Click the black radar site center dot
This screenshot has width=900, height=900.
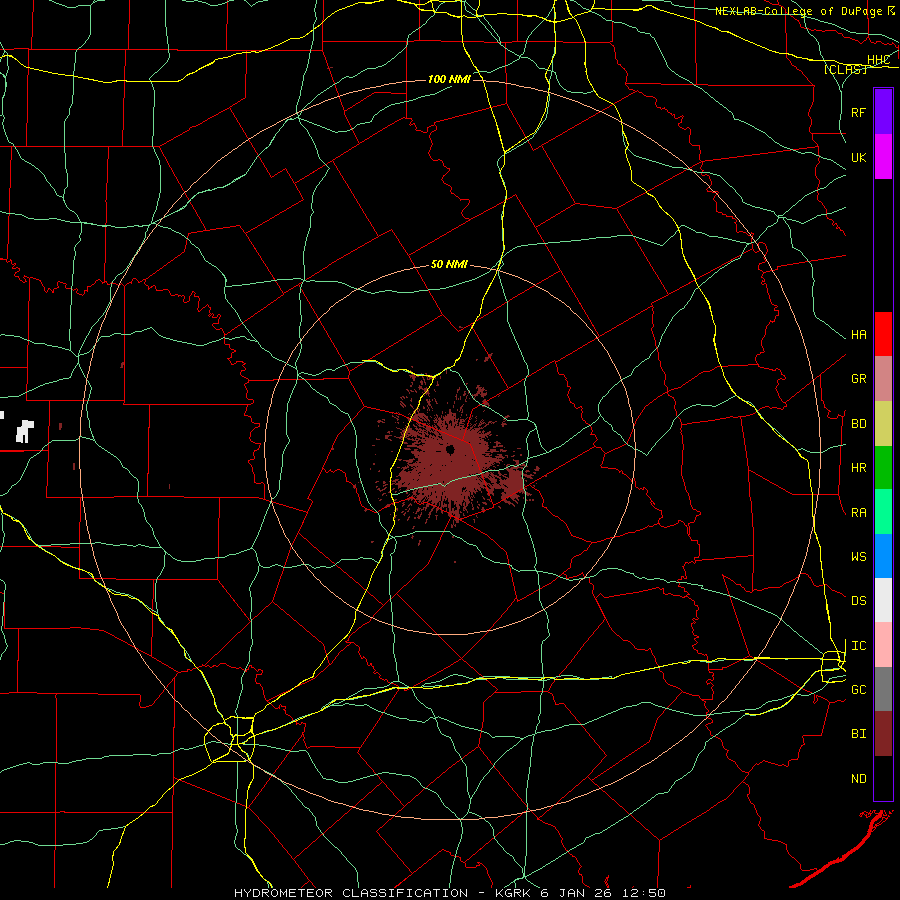(x=451, y=449)
